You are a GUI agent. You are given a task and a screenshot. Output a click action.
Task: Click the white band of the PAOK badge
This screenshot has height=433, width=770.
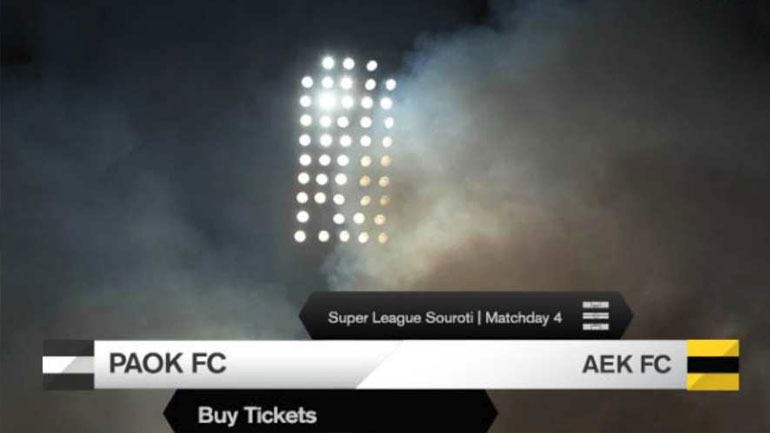pos(68,365)
